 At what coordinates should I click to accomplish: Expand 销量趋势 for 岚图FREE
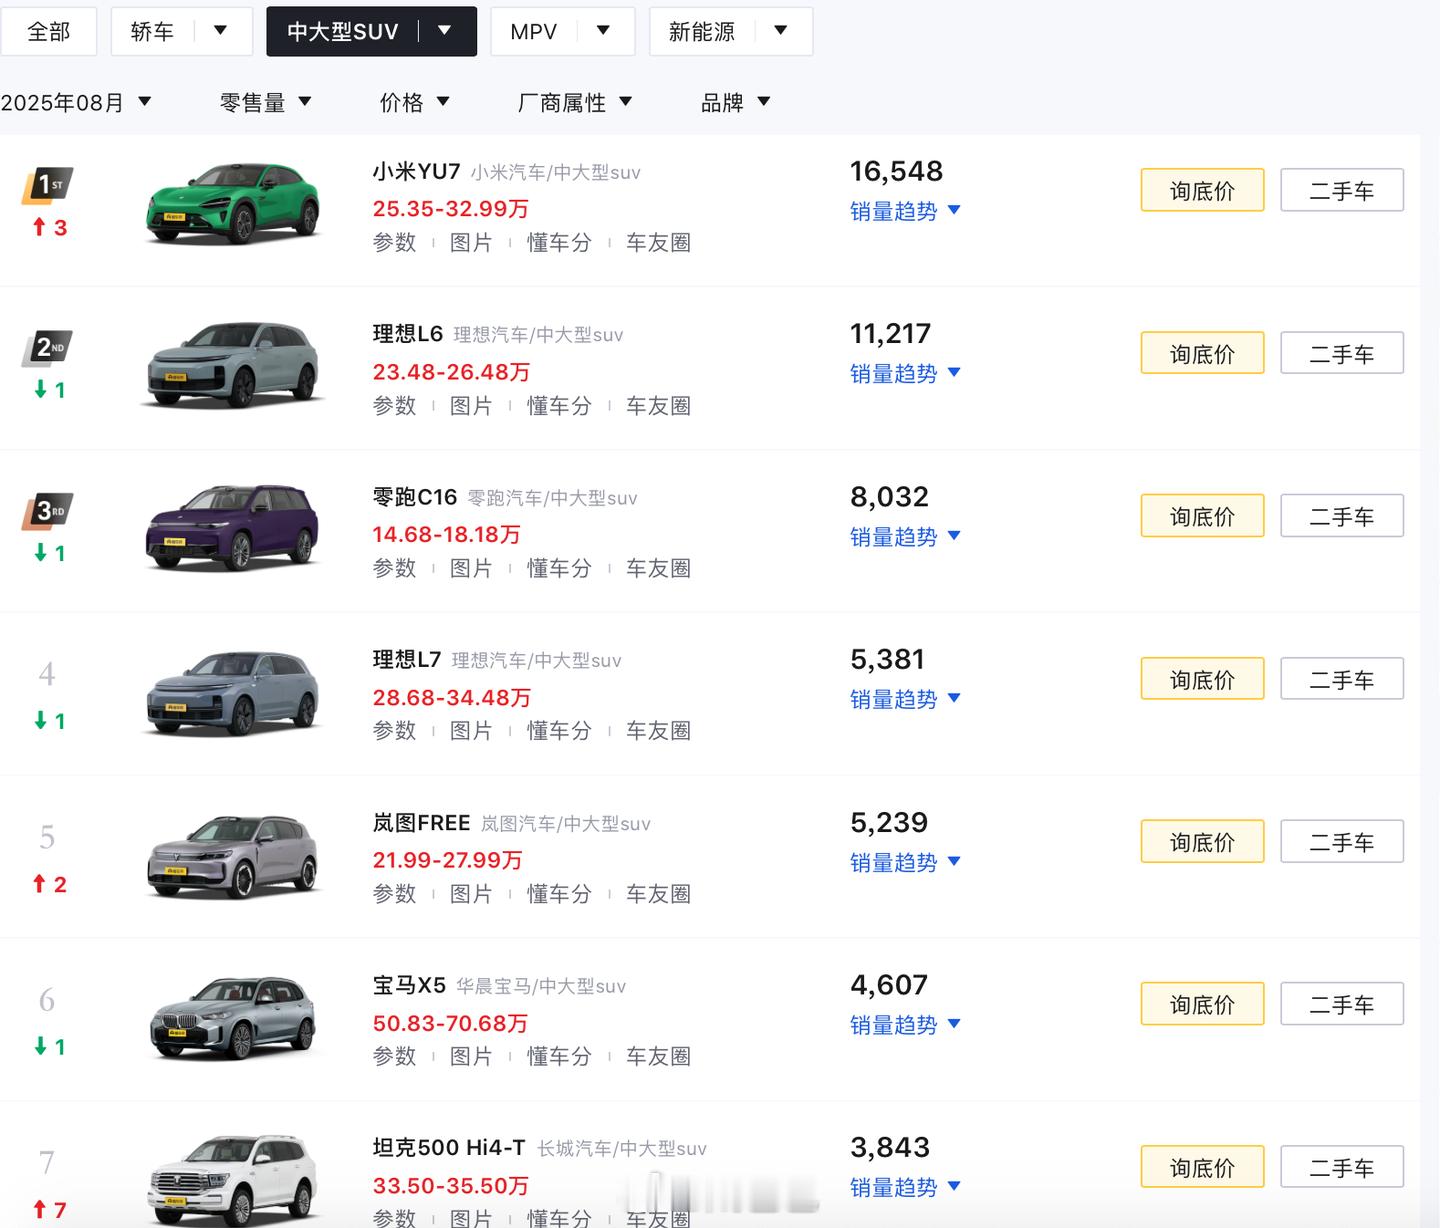tap(905, 862)
